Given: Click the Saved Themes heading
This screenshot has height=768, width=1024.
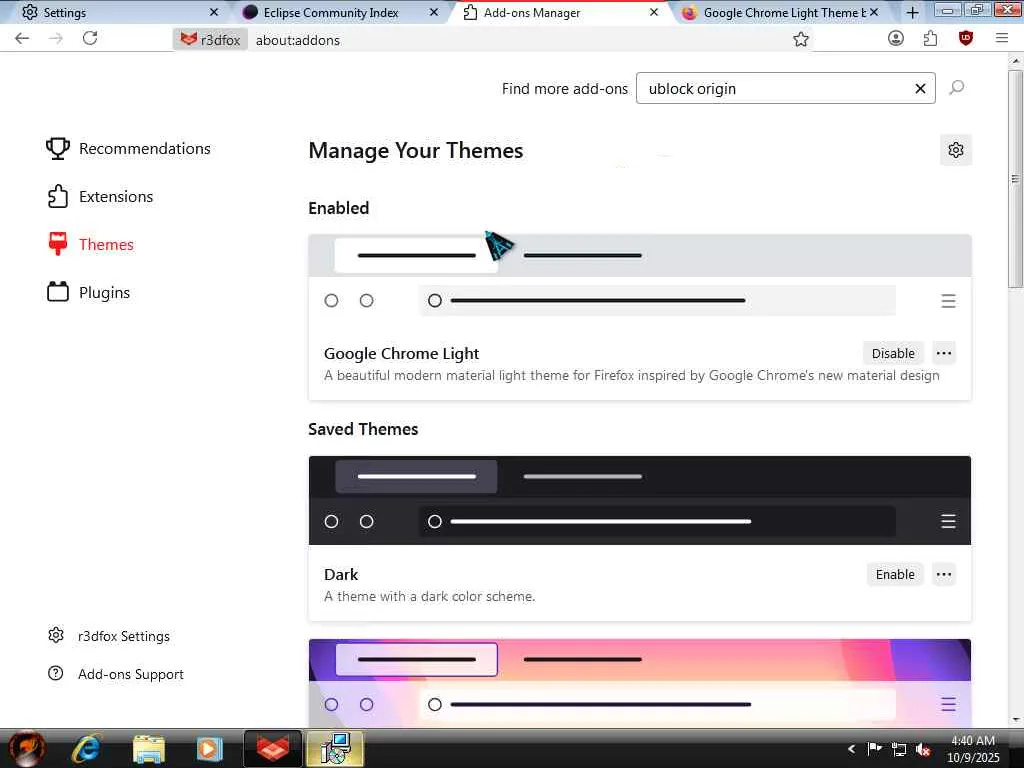Looking at the screenshot, I should click(x=363, y=429).
